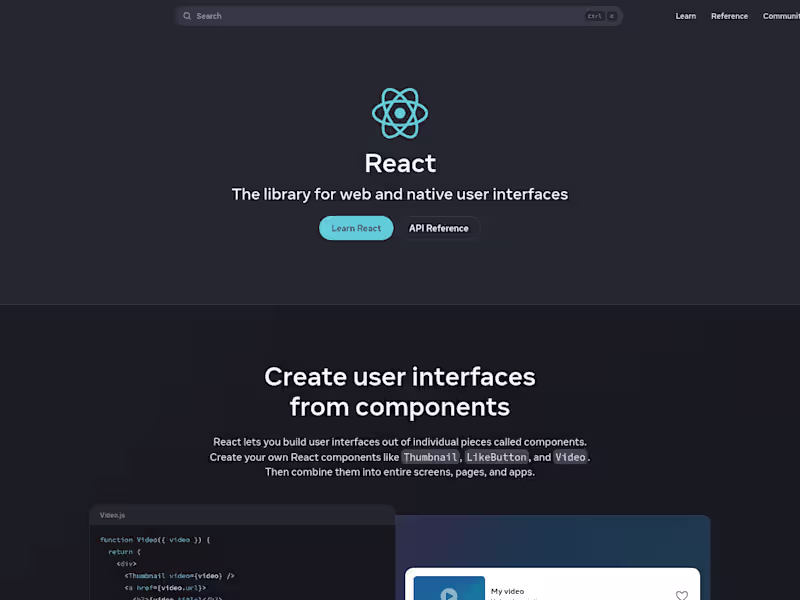The width and height of the screenshot is (800, 600).
Task: Select the Video.js file tab
Action: (112, 515)
